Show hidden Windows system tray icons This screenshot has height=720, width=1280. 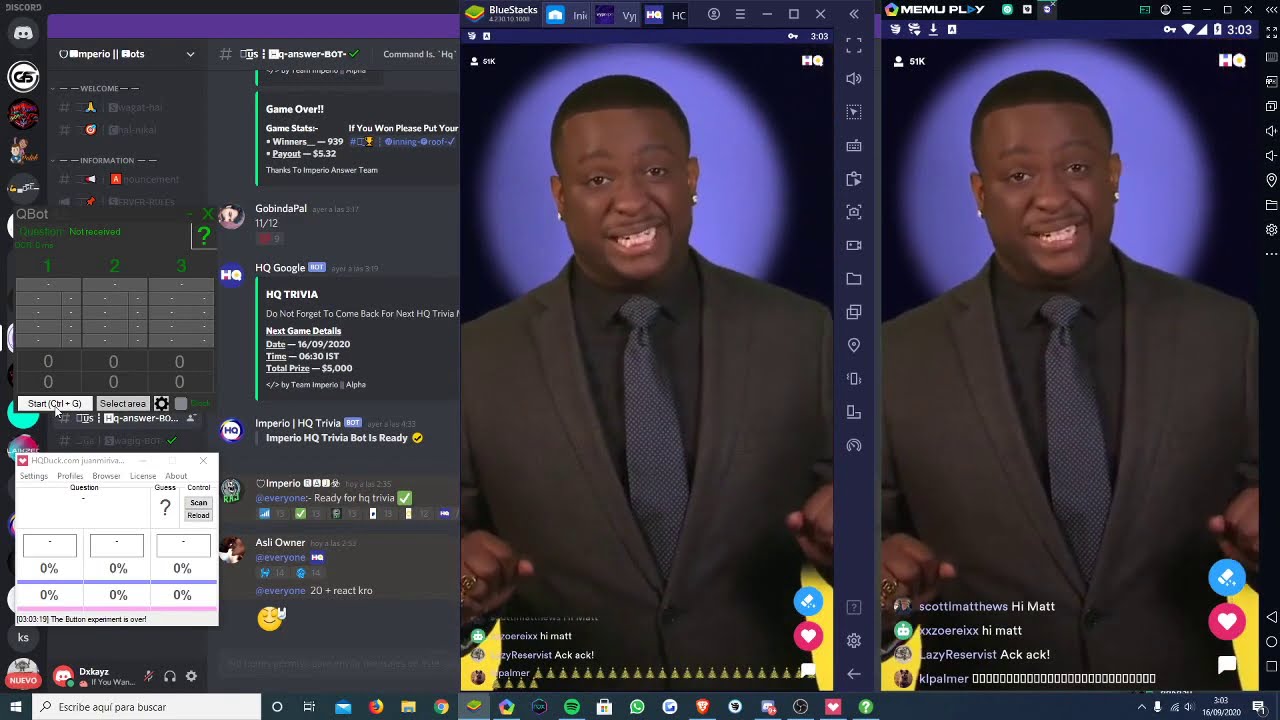[x=1141, y=707]
